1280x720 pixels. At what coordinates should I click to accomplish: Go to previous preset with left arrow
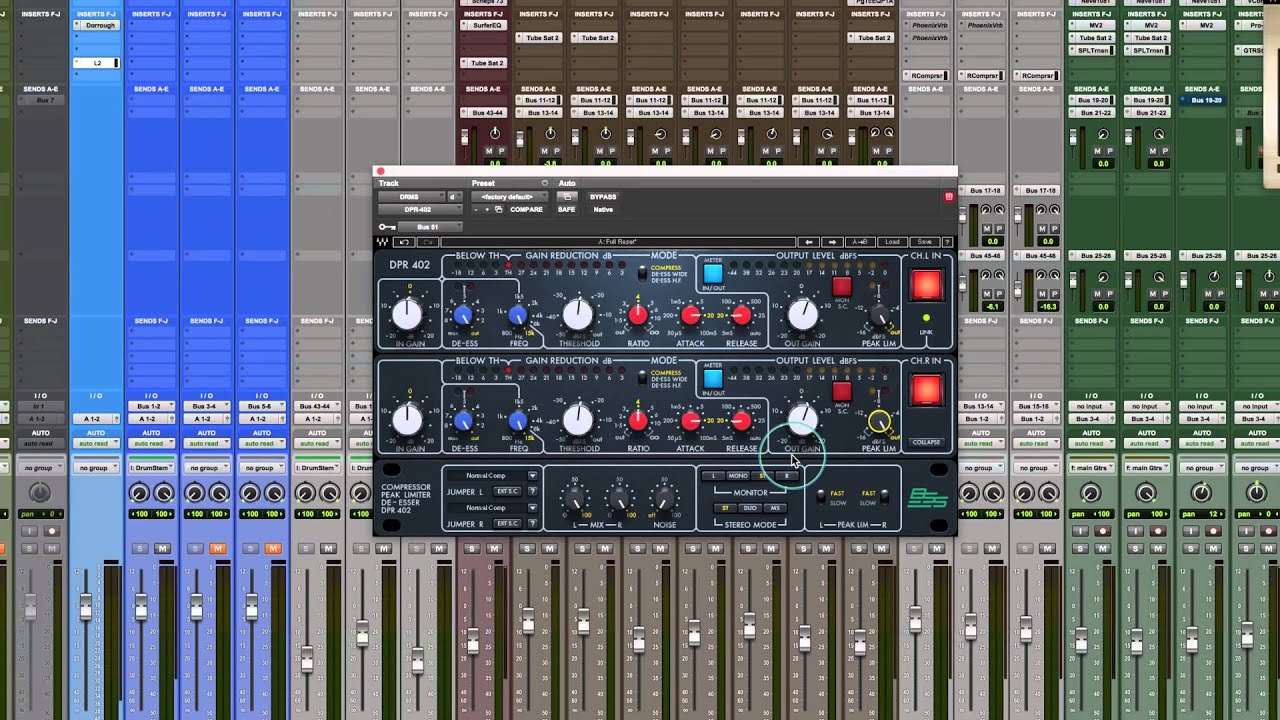810,242
